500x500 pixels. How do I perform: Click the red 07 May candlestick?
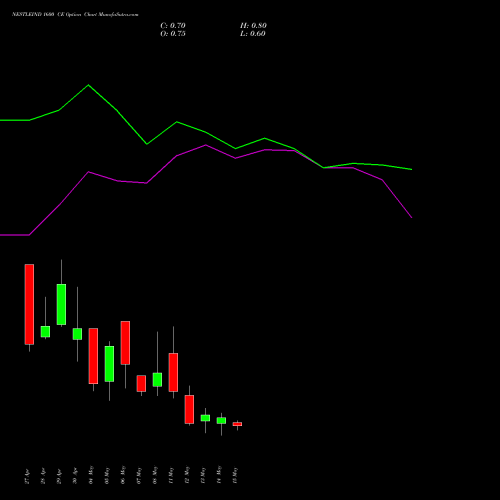(x=141, y=383)
